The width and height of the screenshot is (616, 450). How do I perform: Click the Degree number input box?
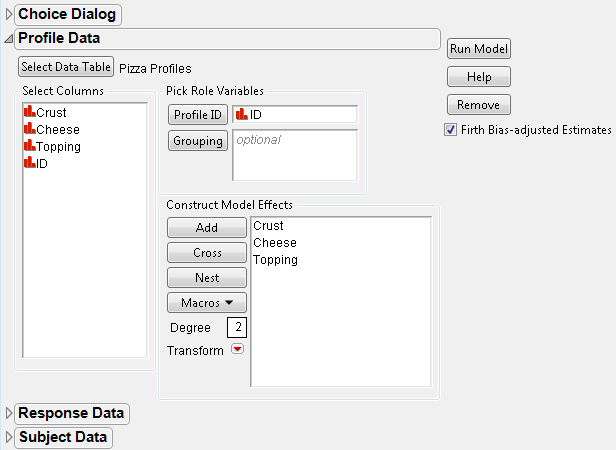pos(236,328)
